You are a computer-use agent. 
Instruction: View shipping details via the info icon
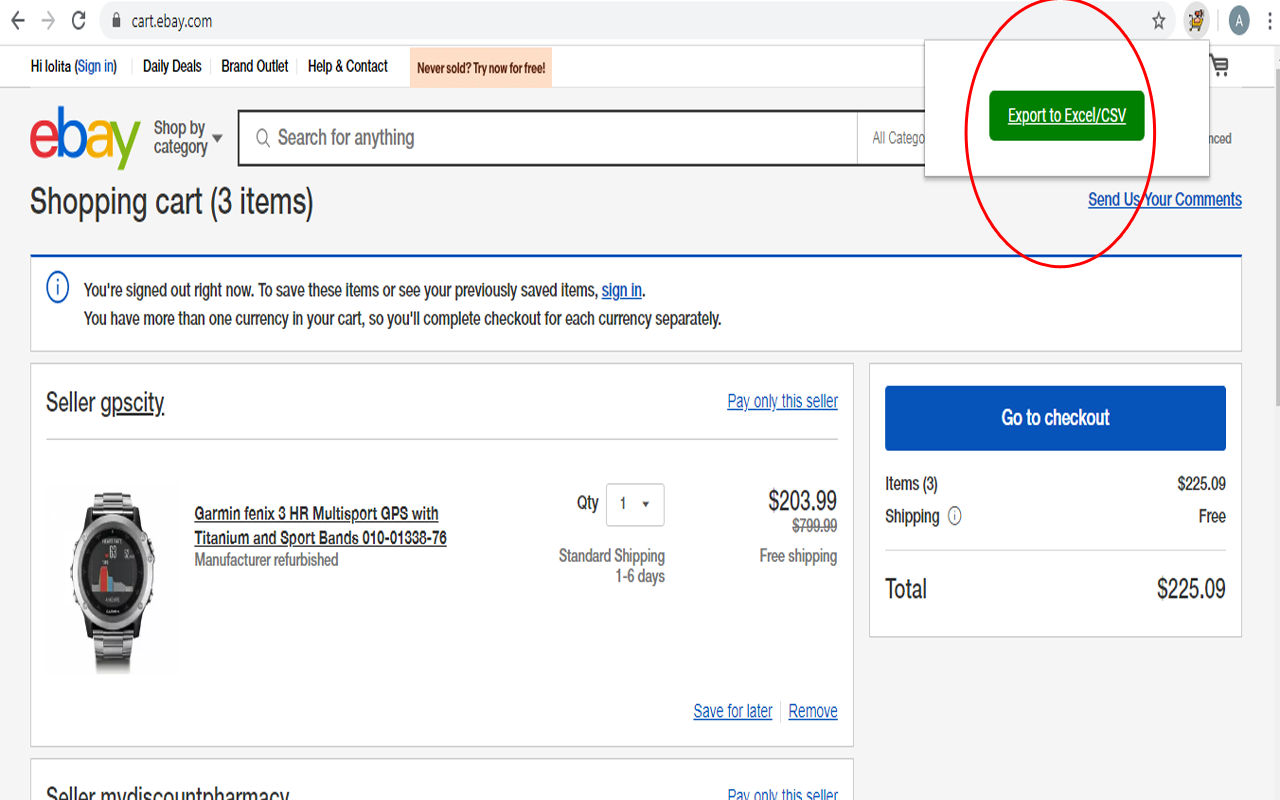pyautogui.click(x=954, y=516)
